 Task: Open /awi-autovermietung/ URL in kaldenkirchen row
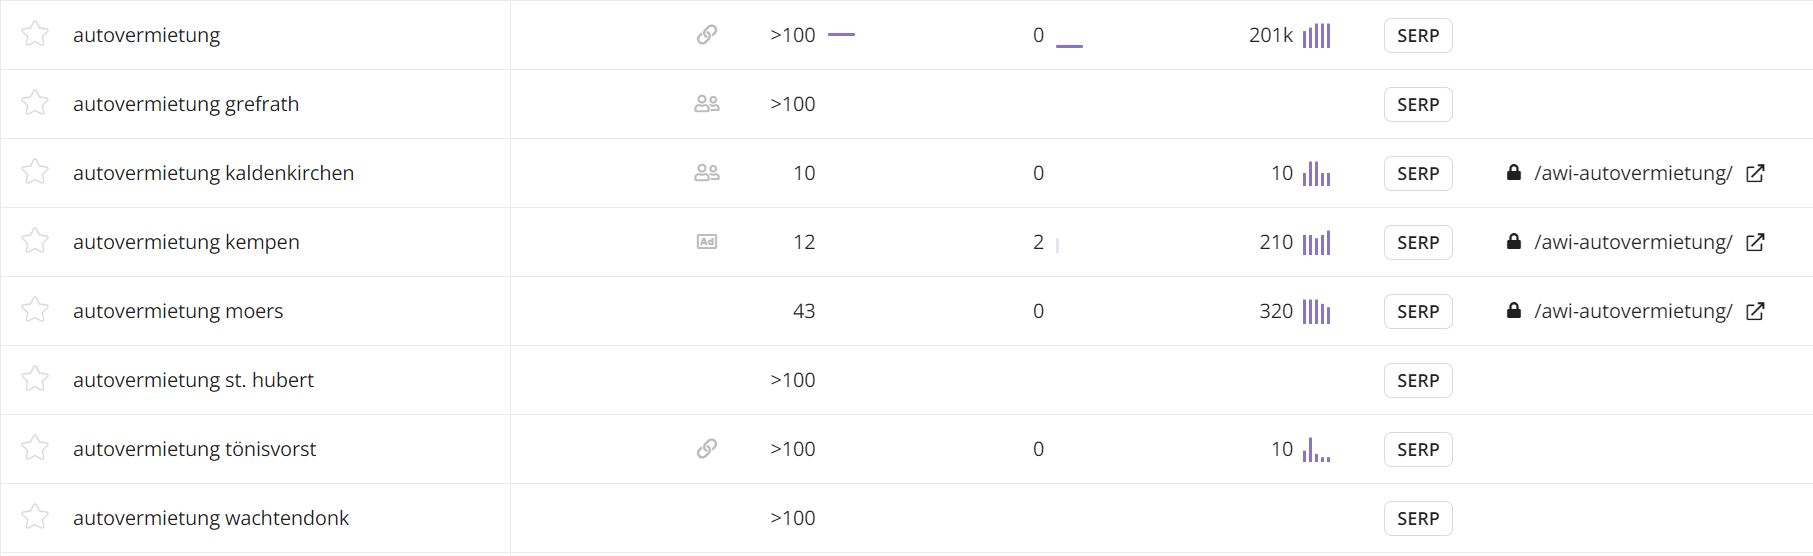[1633, 173]
